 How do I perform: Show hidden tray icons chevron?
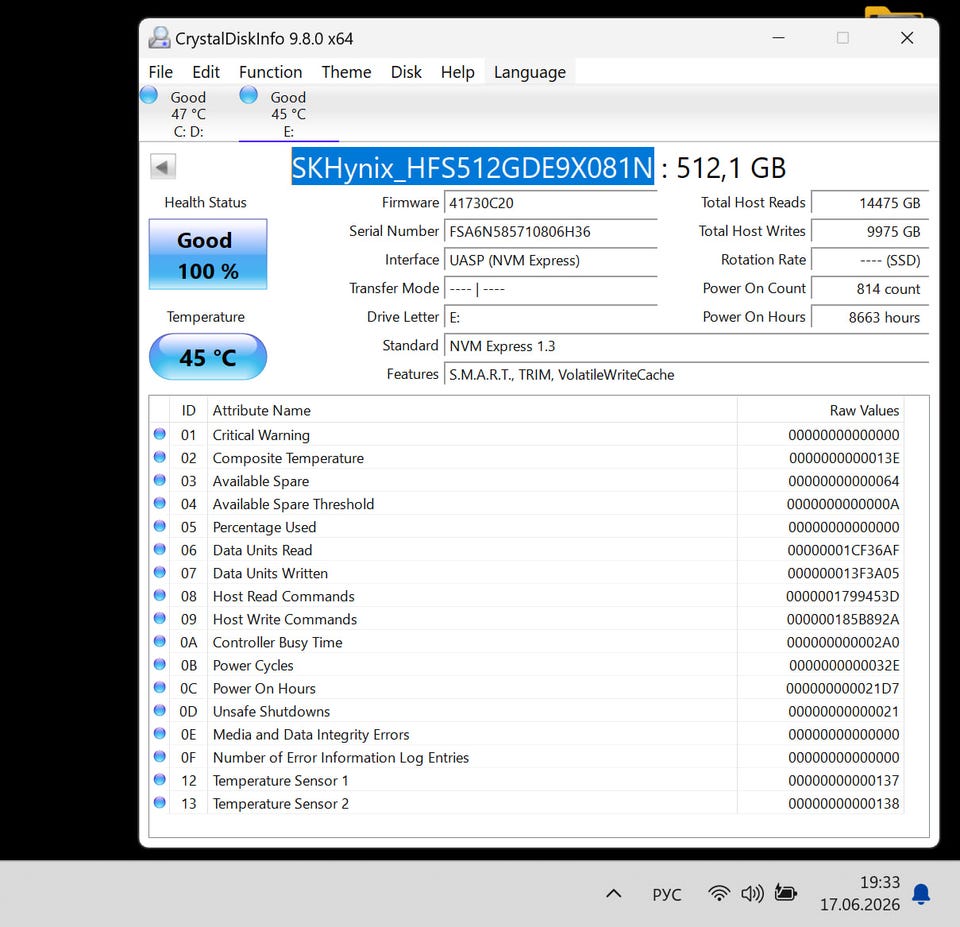[x=613, y=894]
